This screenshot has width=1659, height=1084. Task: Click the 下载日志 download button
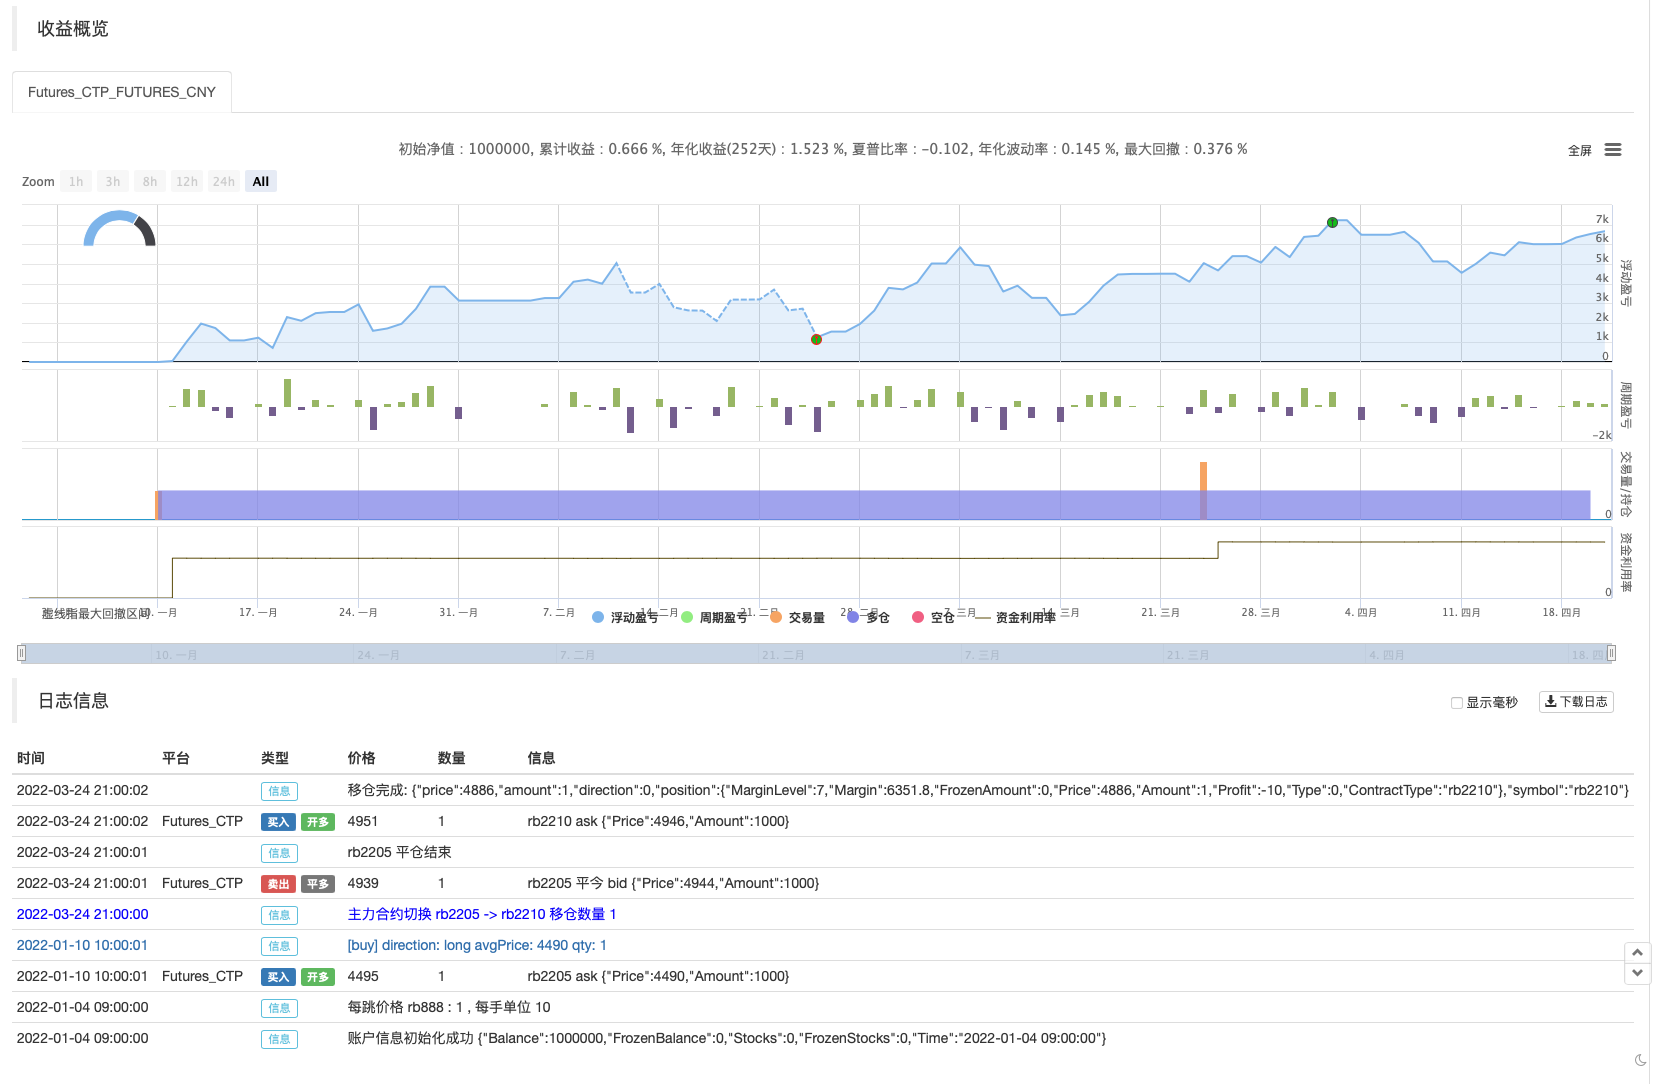(1576, 702)
